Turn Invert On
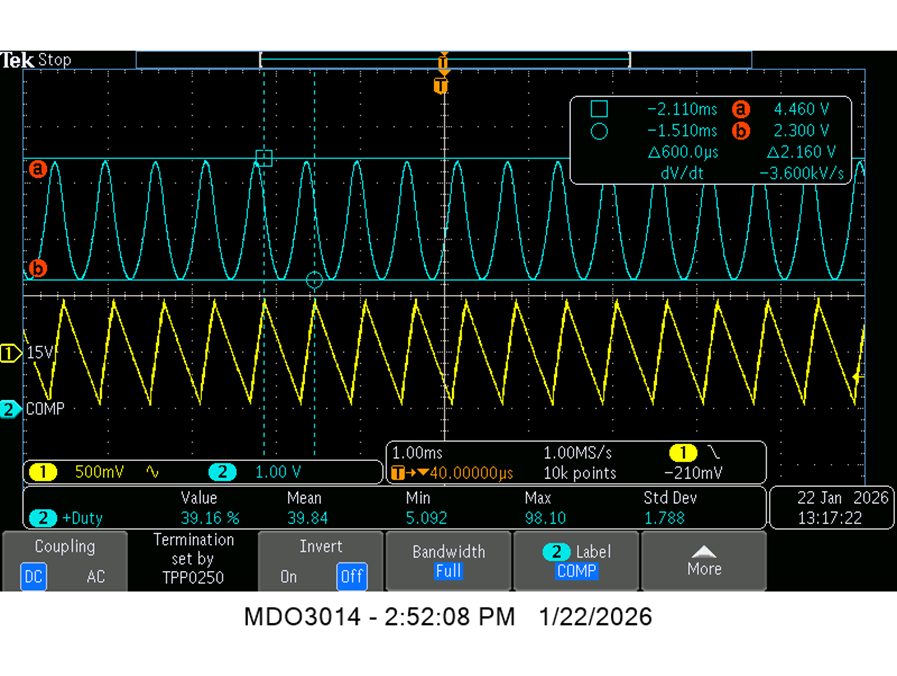This screenshot has width=897, height=676. (x=288, y=576)
